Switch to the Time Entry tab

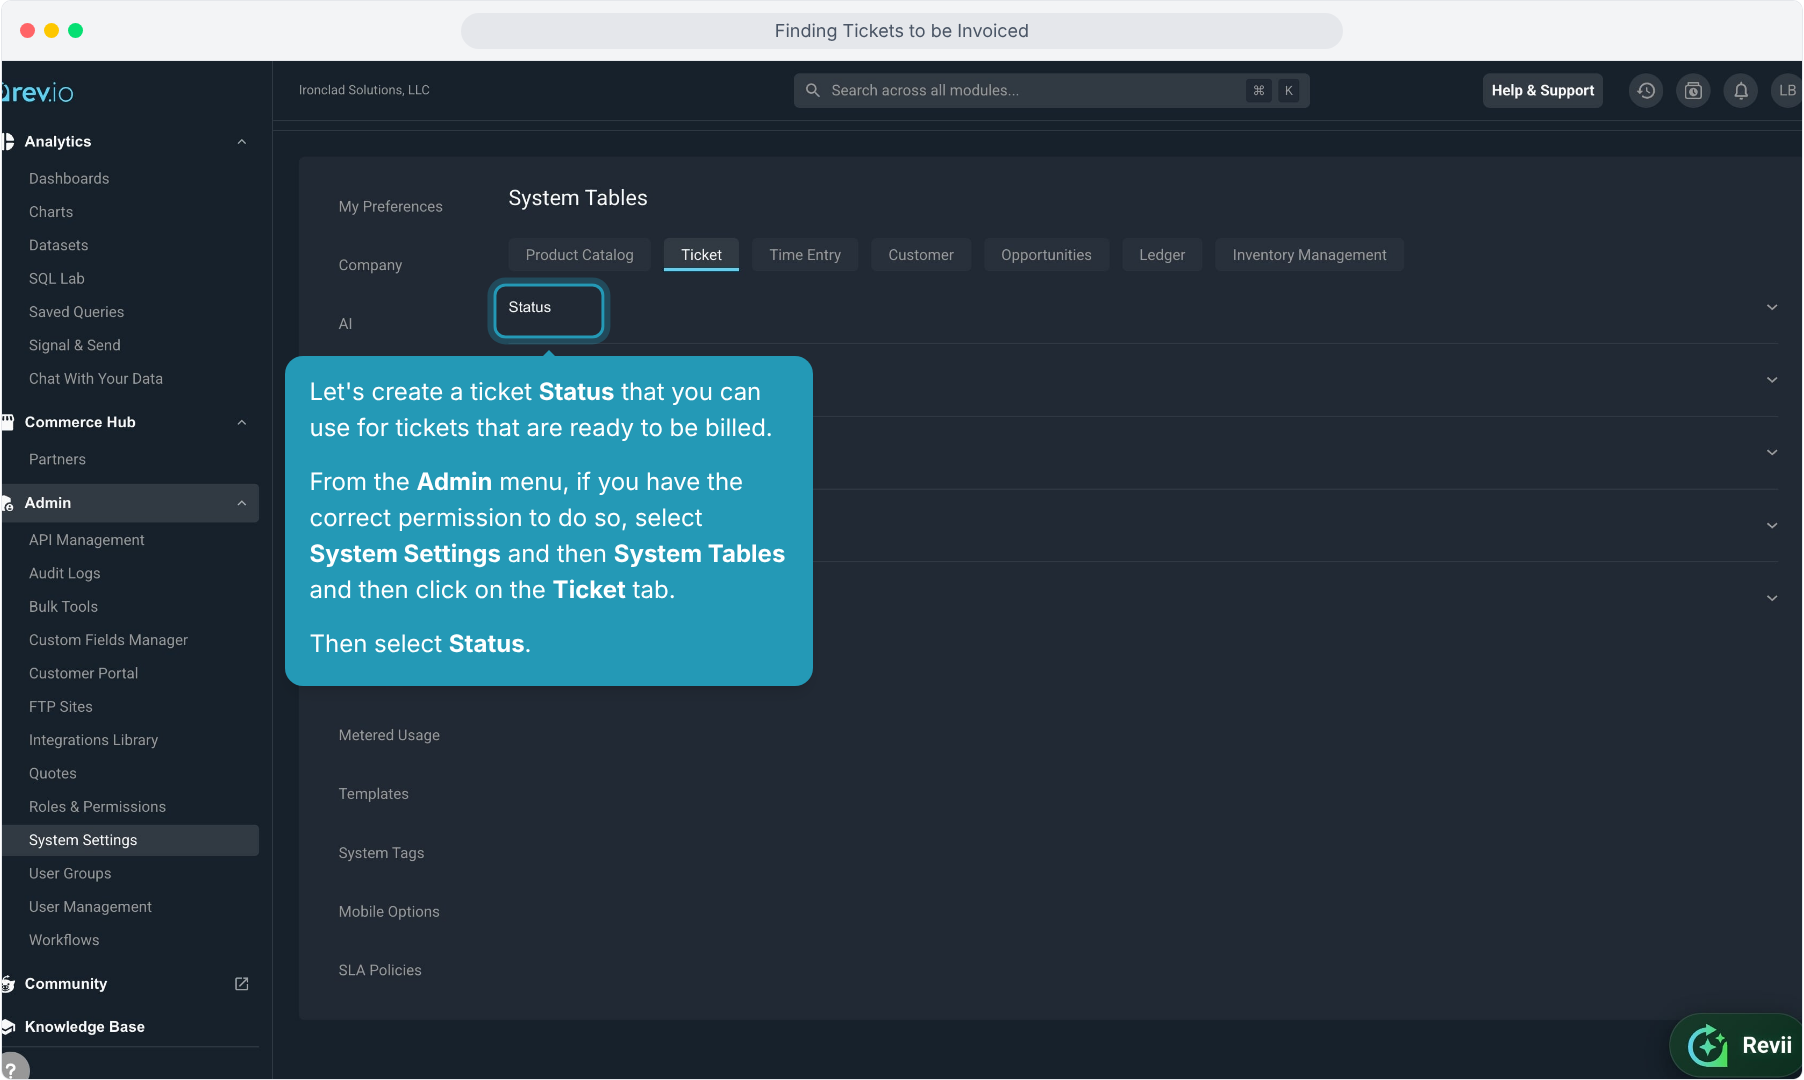(805, 255)
